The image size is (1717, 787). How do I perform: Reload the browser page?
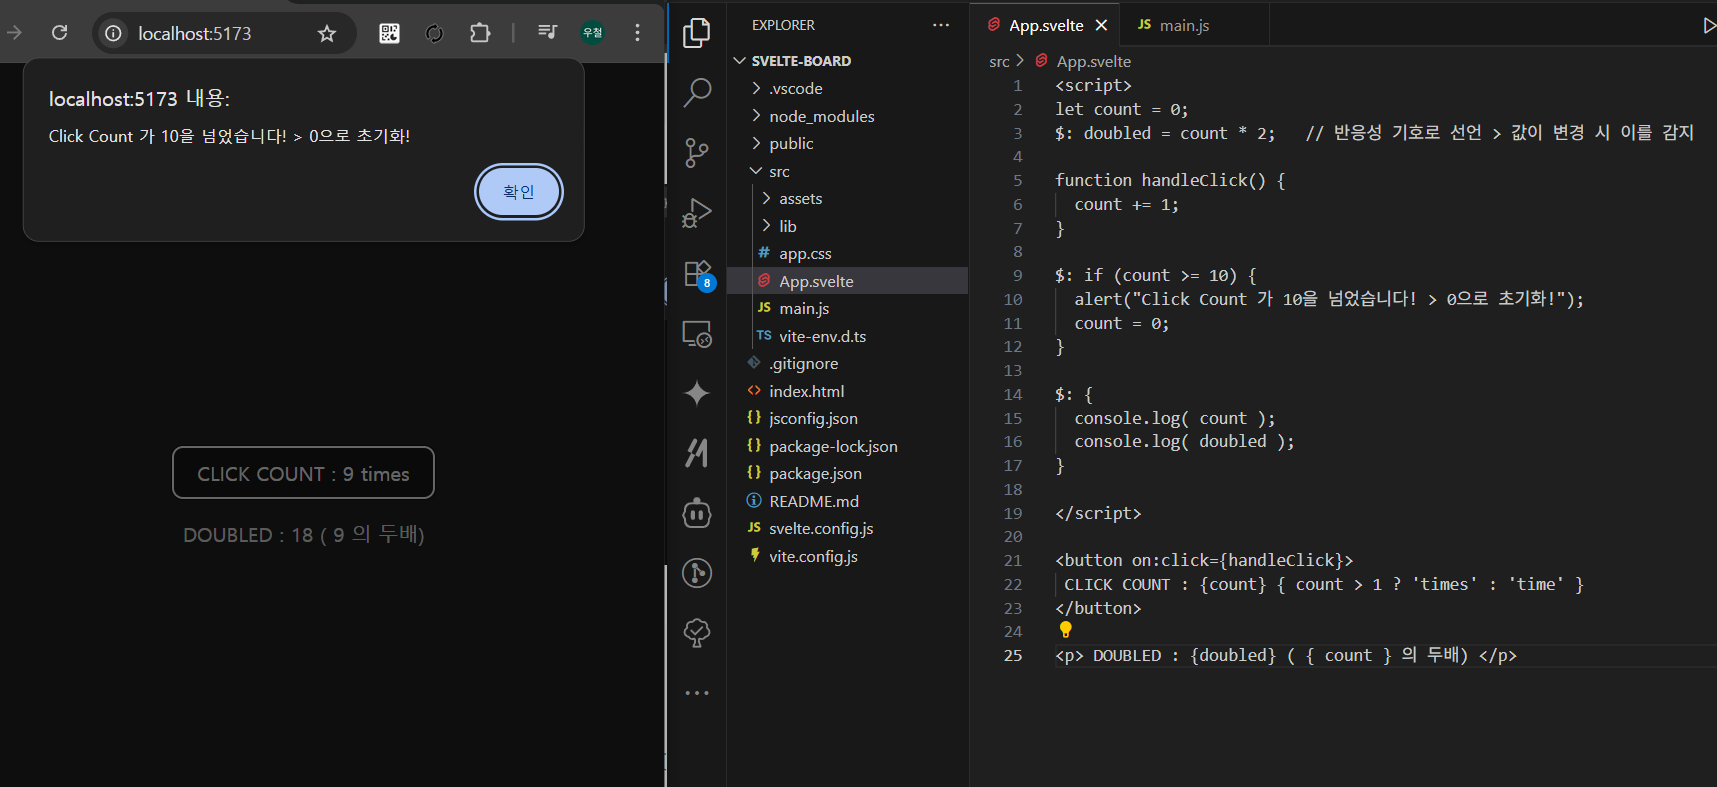point(60,33)
